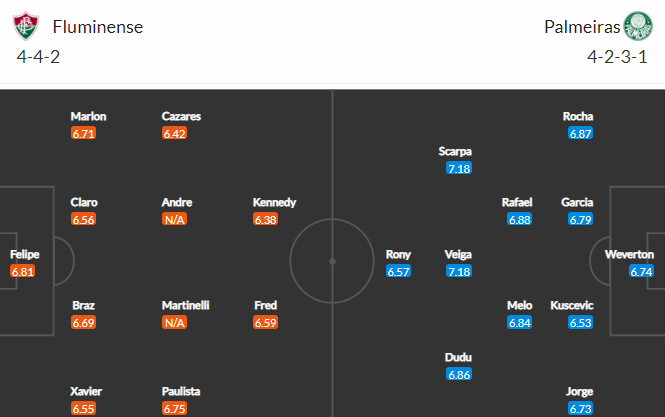The image size is (665, 417).
Task: Click Paulista's 6.75 rating badge
Action: coord(174,409)
